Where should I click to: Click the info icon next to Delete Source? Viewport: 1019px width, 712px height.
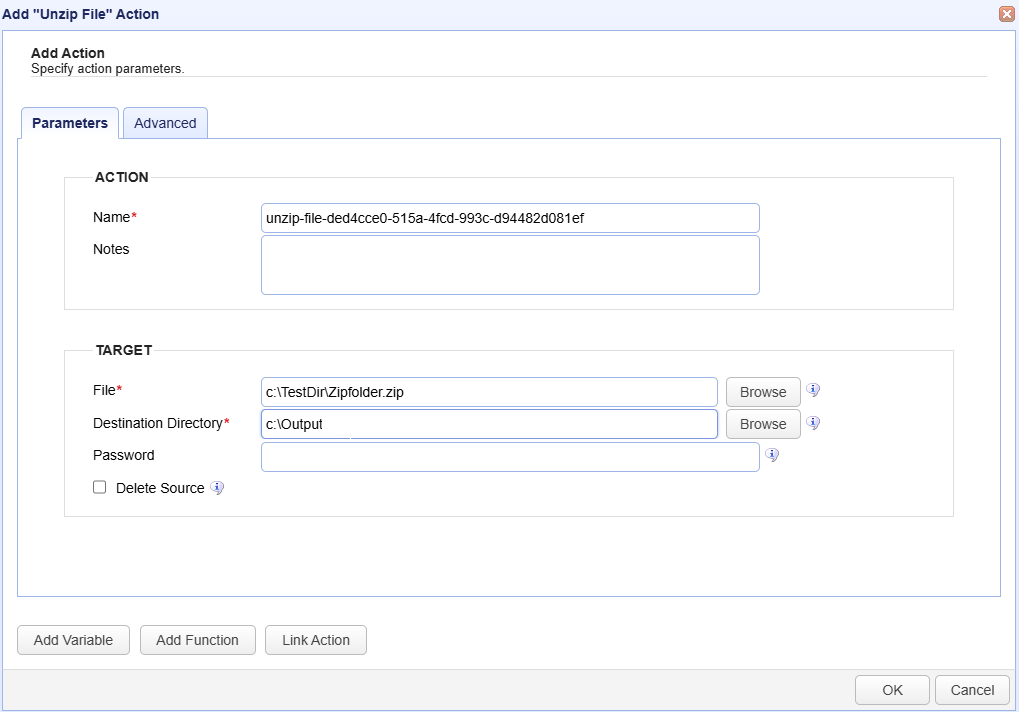click(x=217, y=488)
